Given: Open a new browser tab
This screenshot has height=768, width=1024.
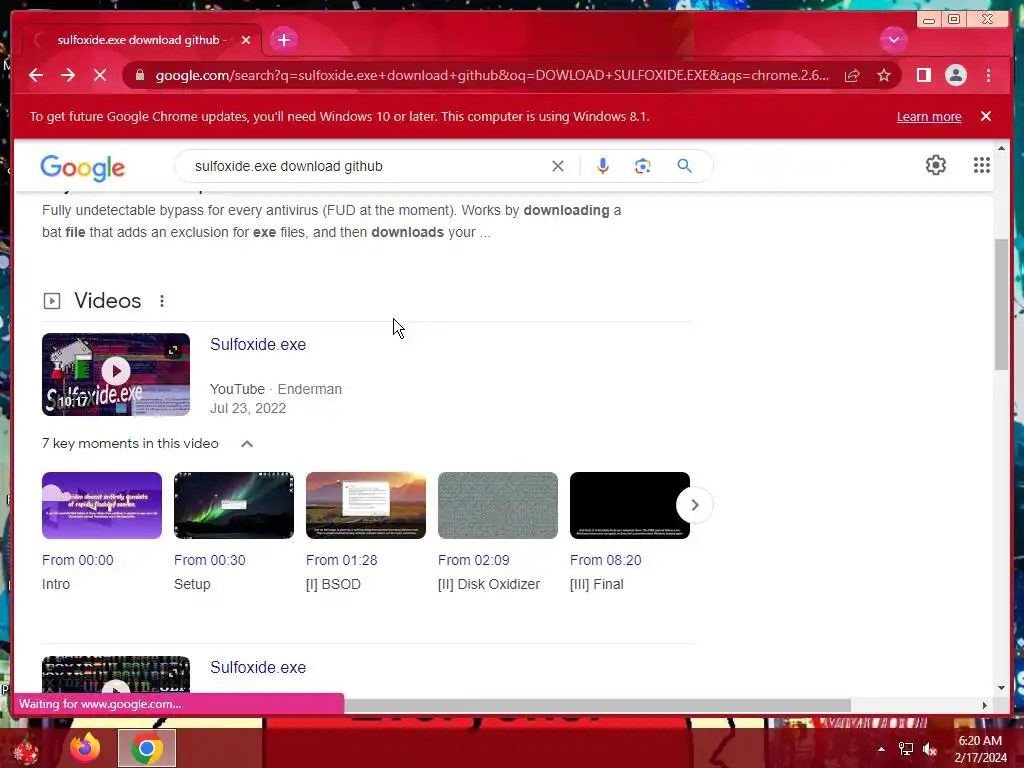Looking at the screenshot, I should (283, 40).
